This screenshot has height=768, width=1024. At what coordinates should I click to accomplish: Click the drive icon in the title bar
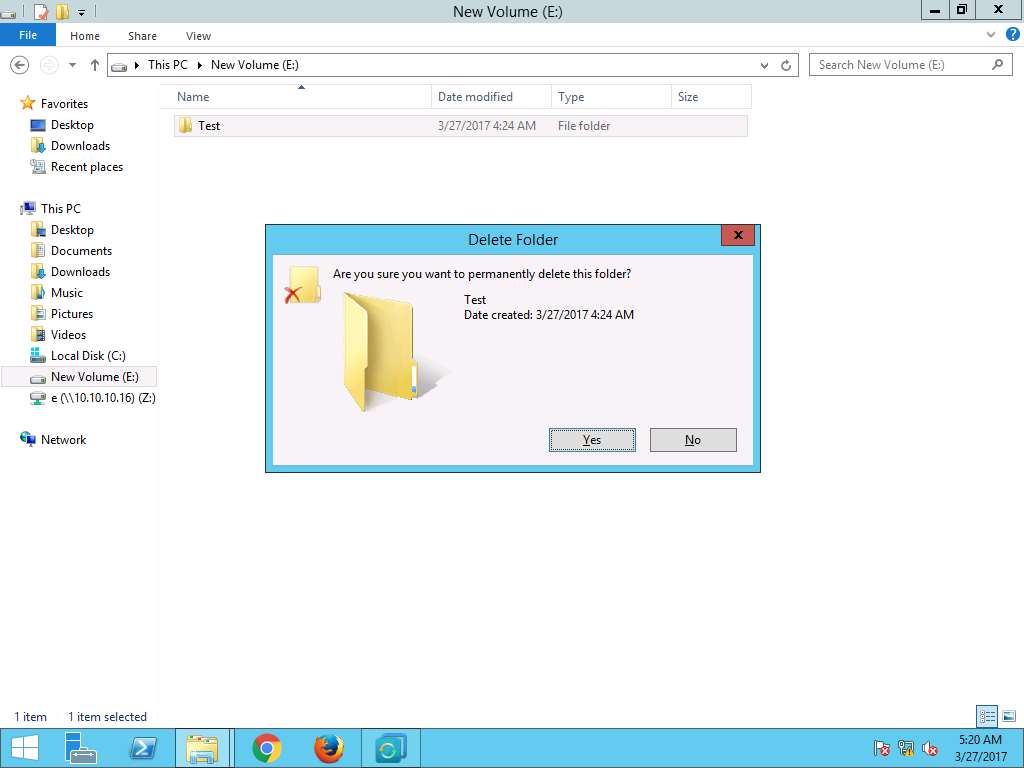point(8,13)
